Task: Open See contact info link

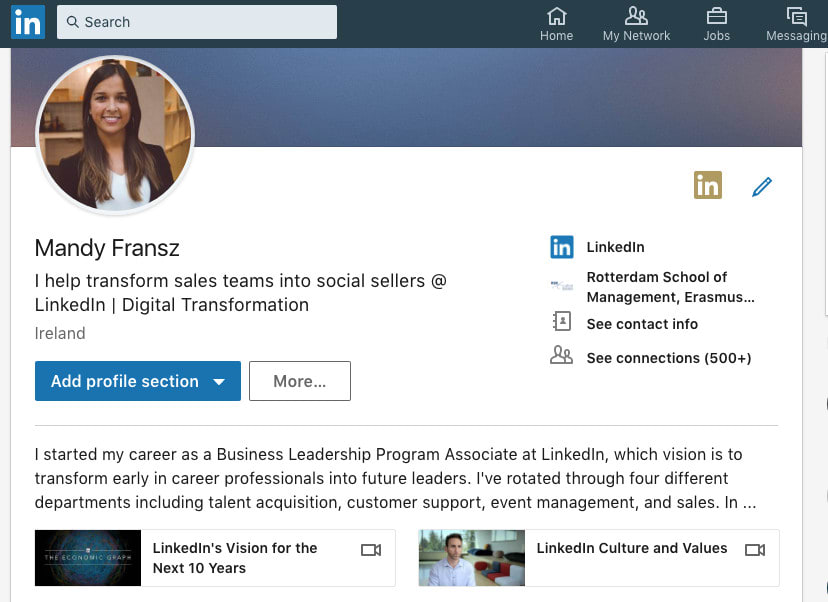Action: pos(642,324)
